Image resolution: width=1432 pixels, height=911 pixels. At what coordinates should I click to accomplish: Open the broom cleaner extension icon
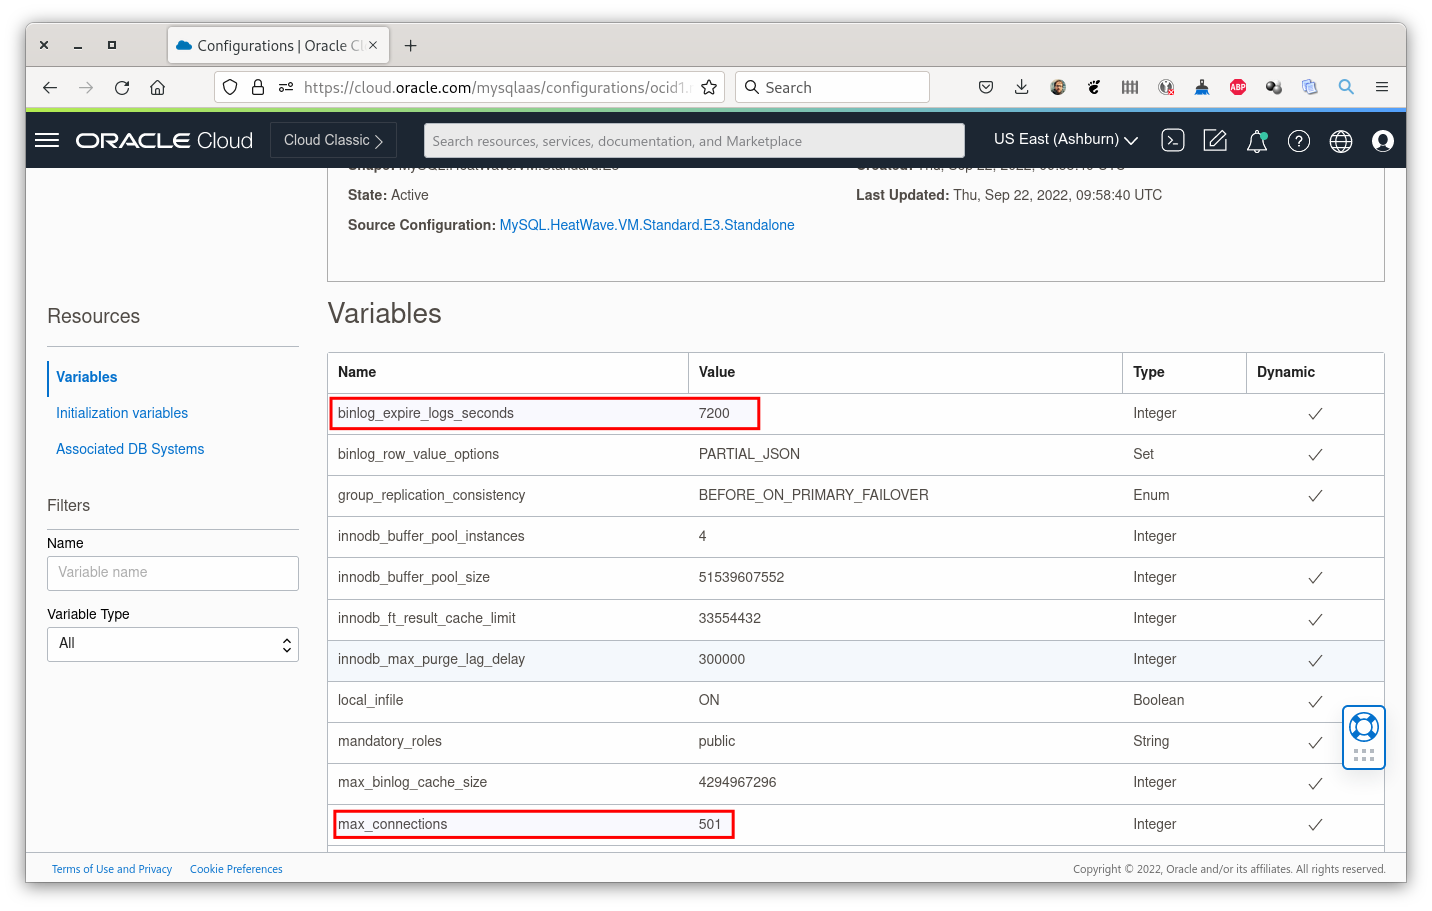pyautogui.click(x=1202, y=88)
